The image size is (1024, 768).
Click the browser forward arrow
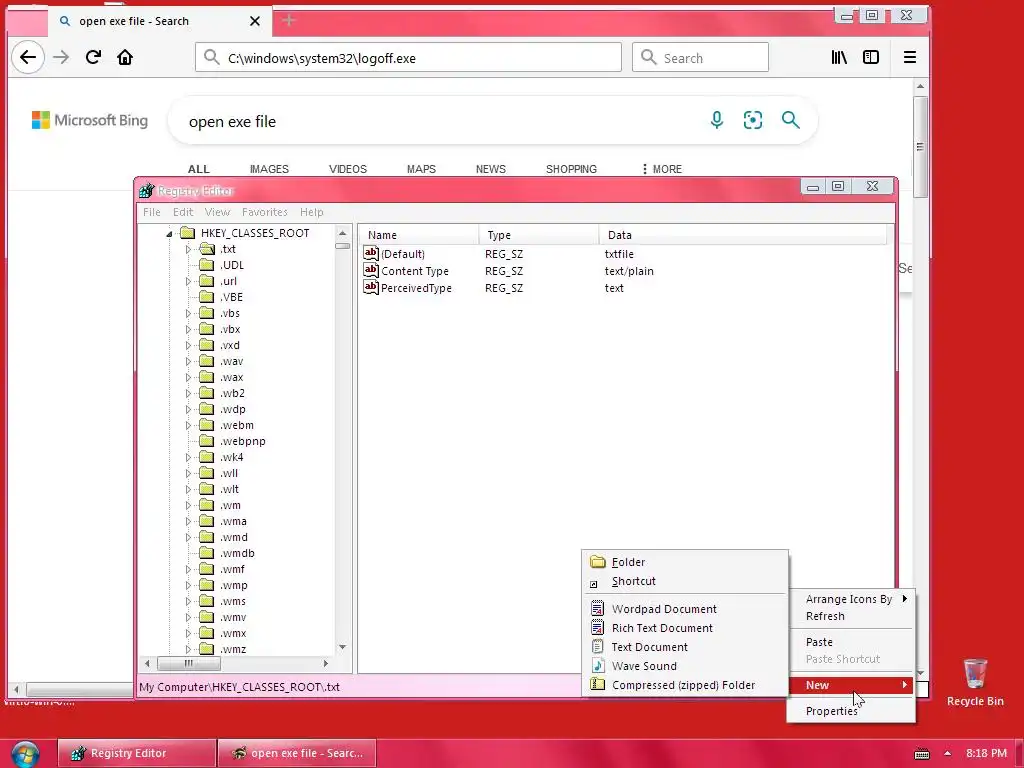(x=61, y=57)
